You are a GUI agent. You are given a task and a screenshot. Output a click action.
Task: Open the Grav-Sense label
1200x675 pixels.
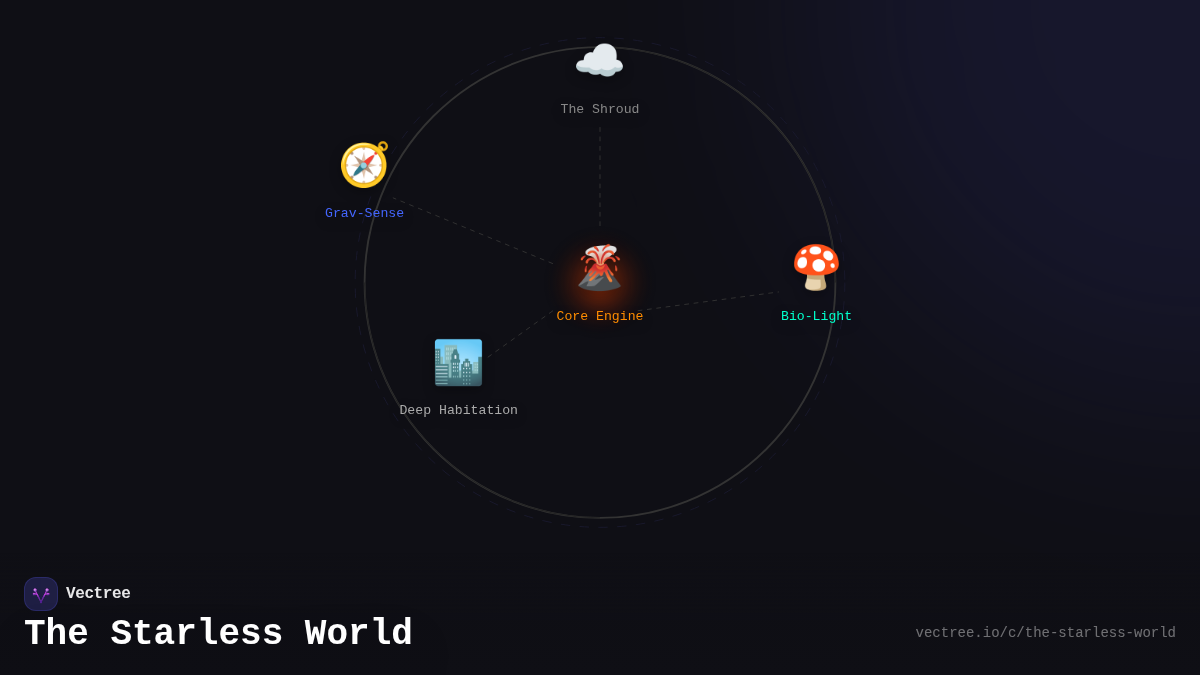point(364,212)
